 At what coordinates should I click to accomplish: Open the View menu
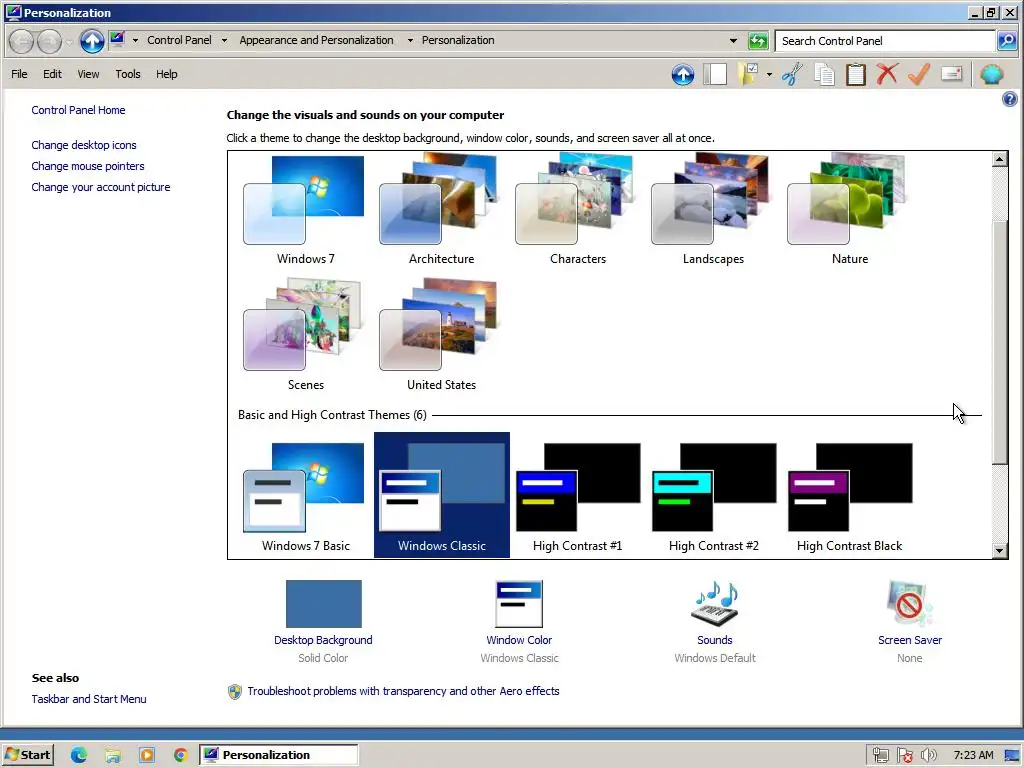pyautogui.click(x=88, y=74)
